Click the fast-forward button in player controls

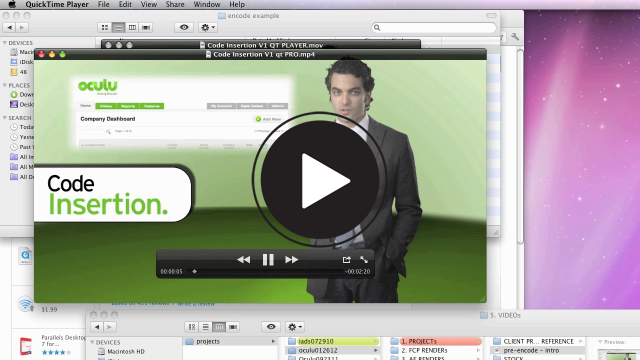(x=291, y=260)
